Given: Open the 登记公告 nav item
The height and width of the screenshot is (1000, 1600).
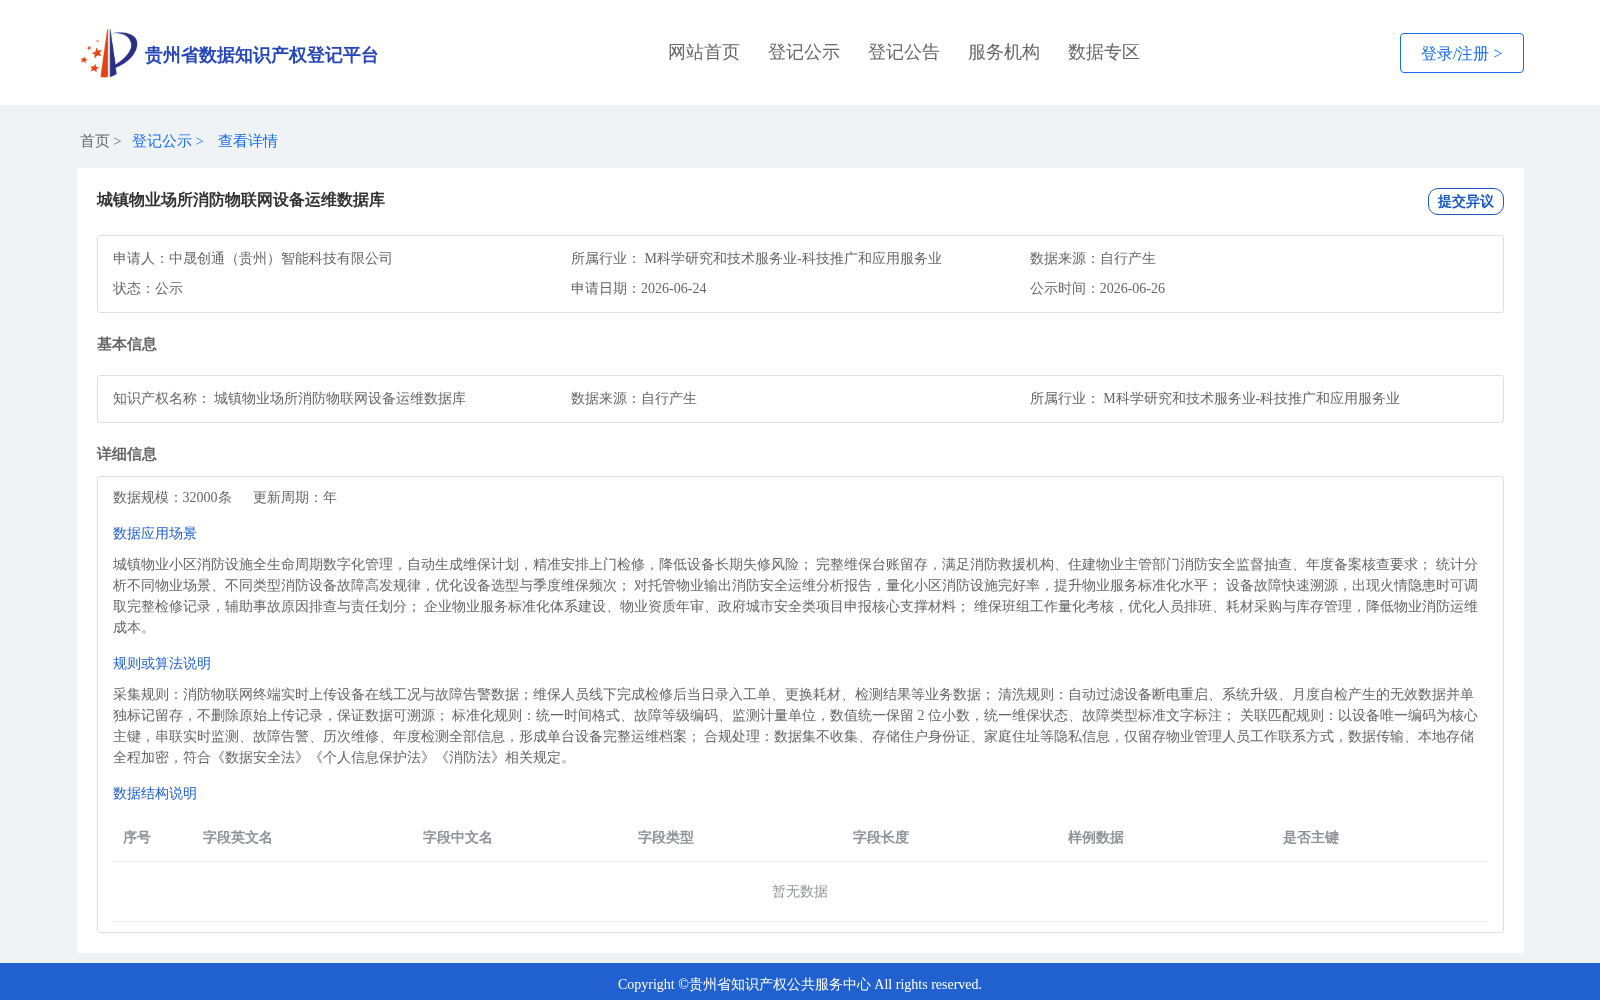Looking at the screenshot, I should click(x=904, y=52).
